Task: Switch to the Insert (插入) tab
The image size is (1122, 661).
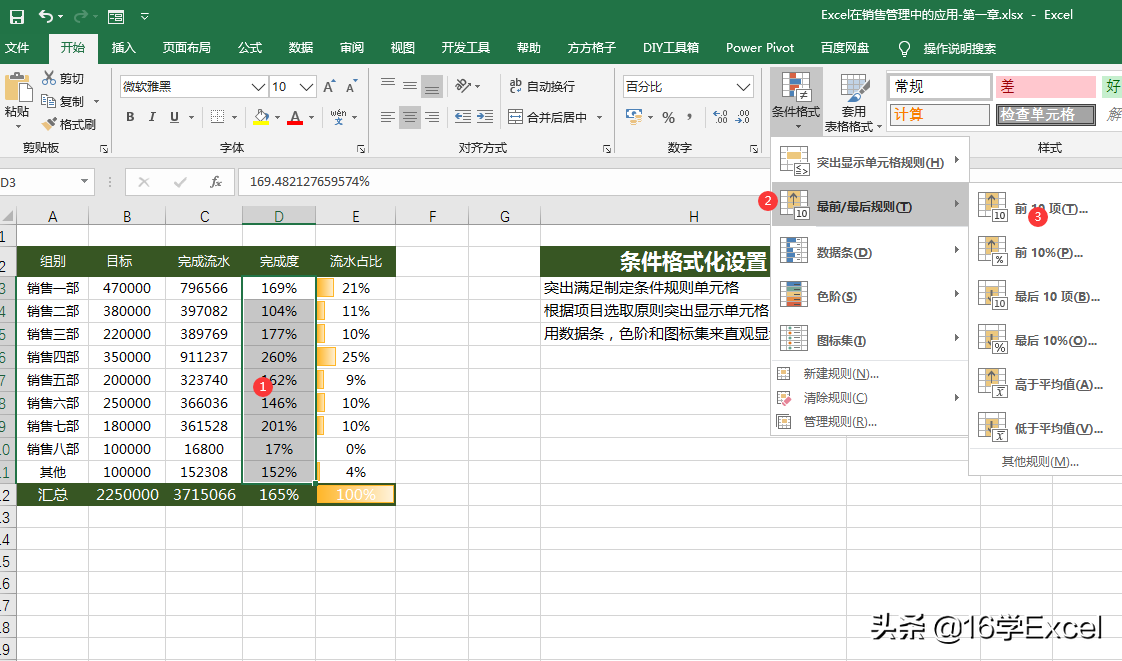Action: 124,48
